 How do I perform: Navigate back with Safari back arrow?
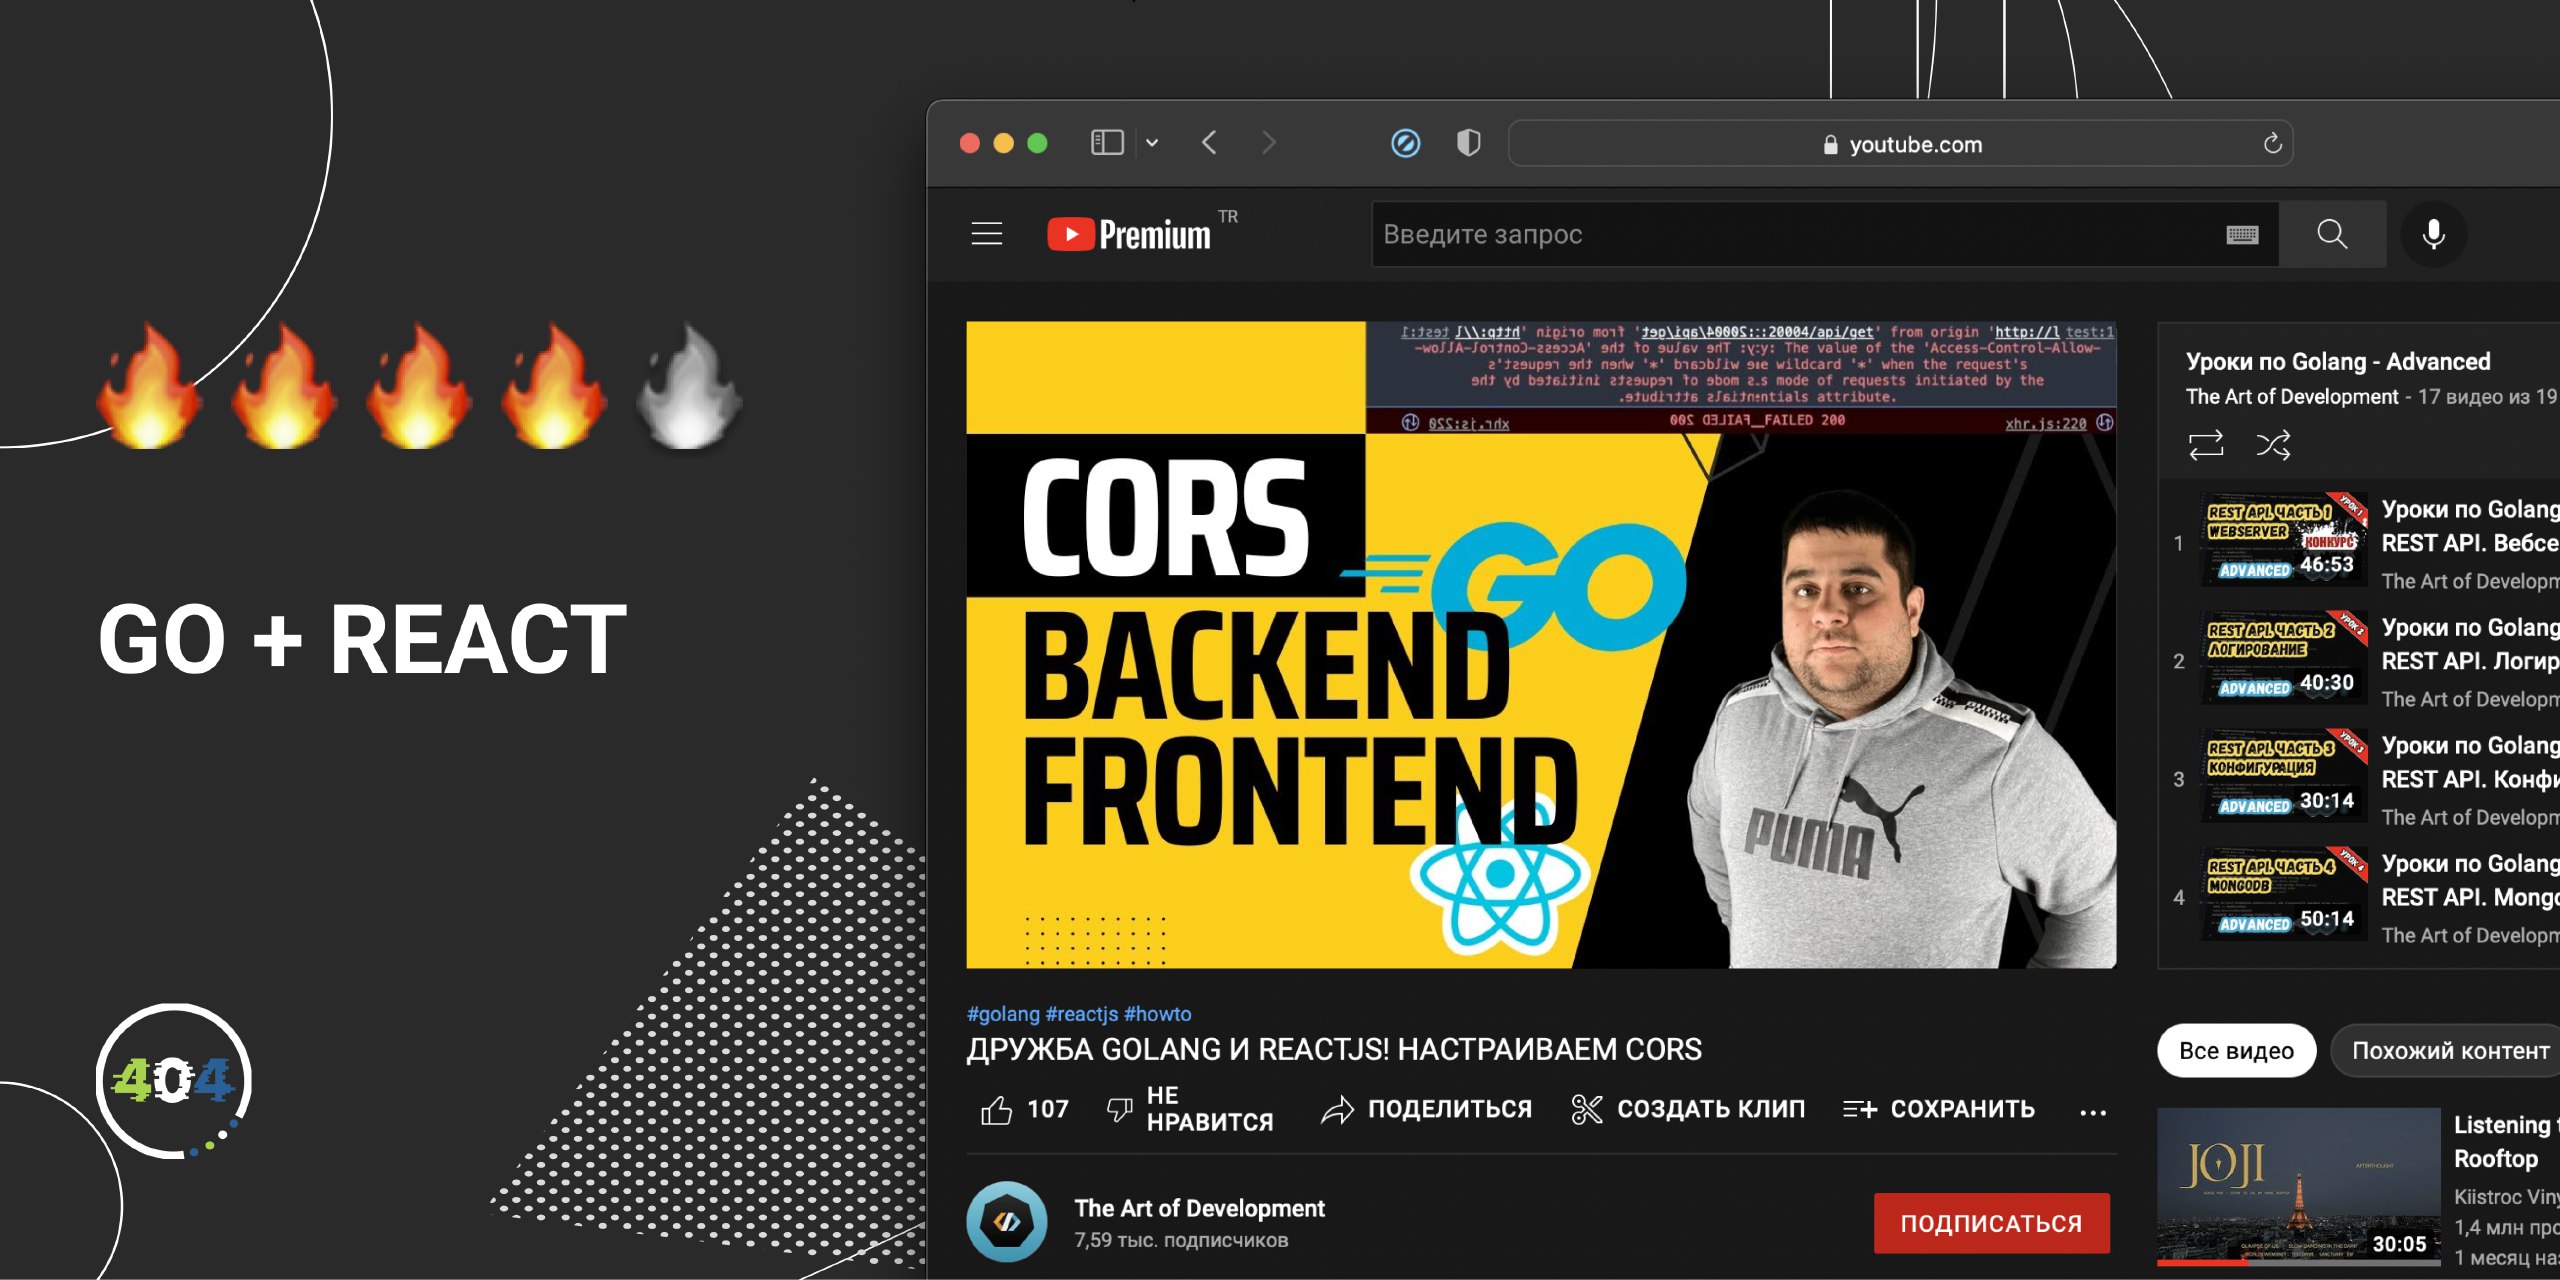[x=1209, y=143]
